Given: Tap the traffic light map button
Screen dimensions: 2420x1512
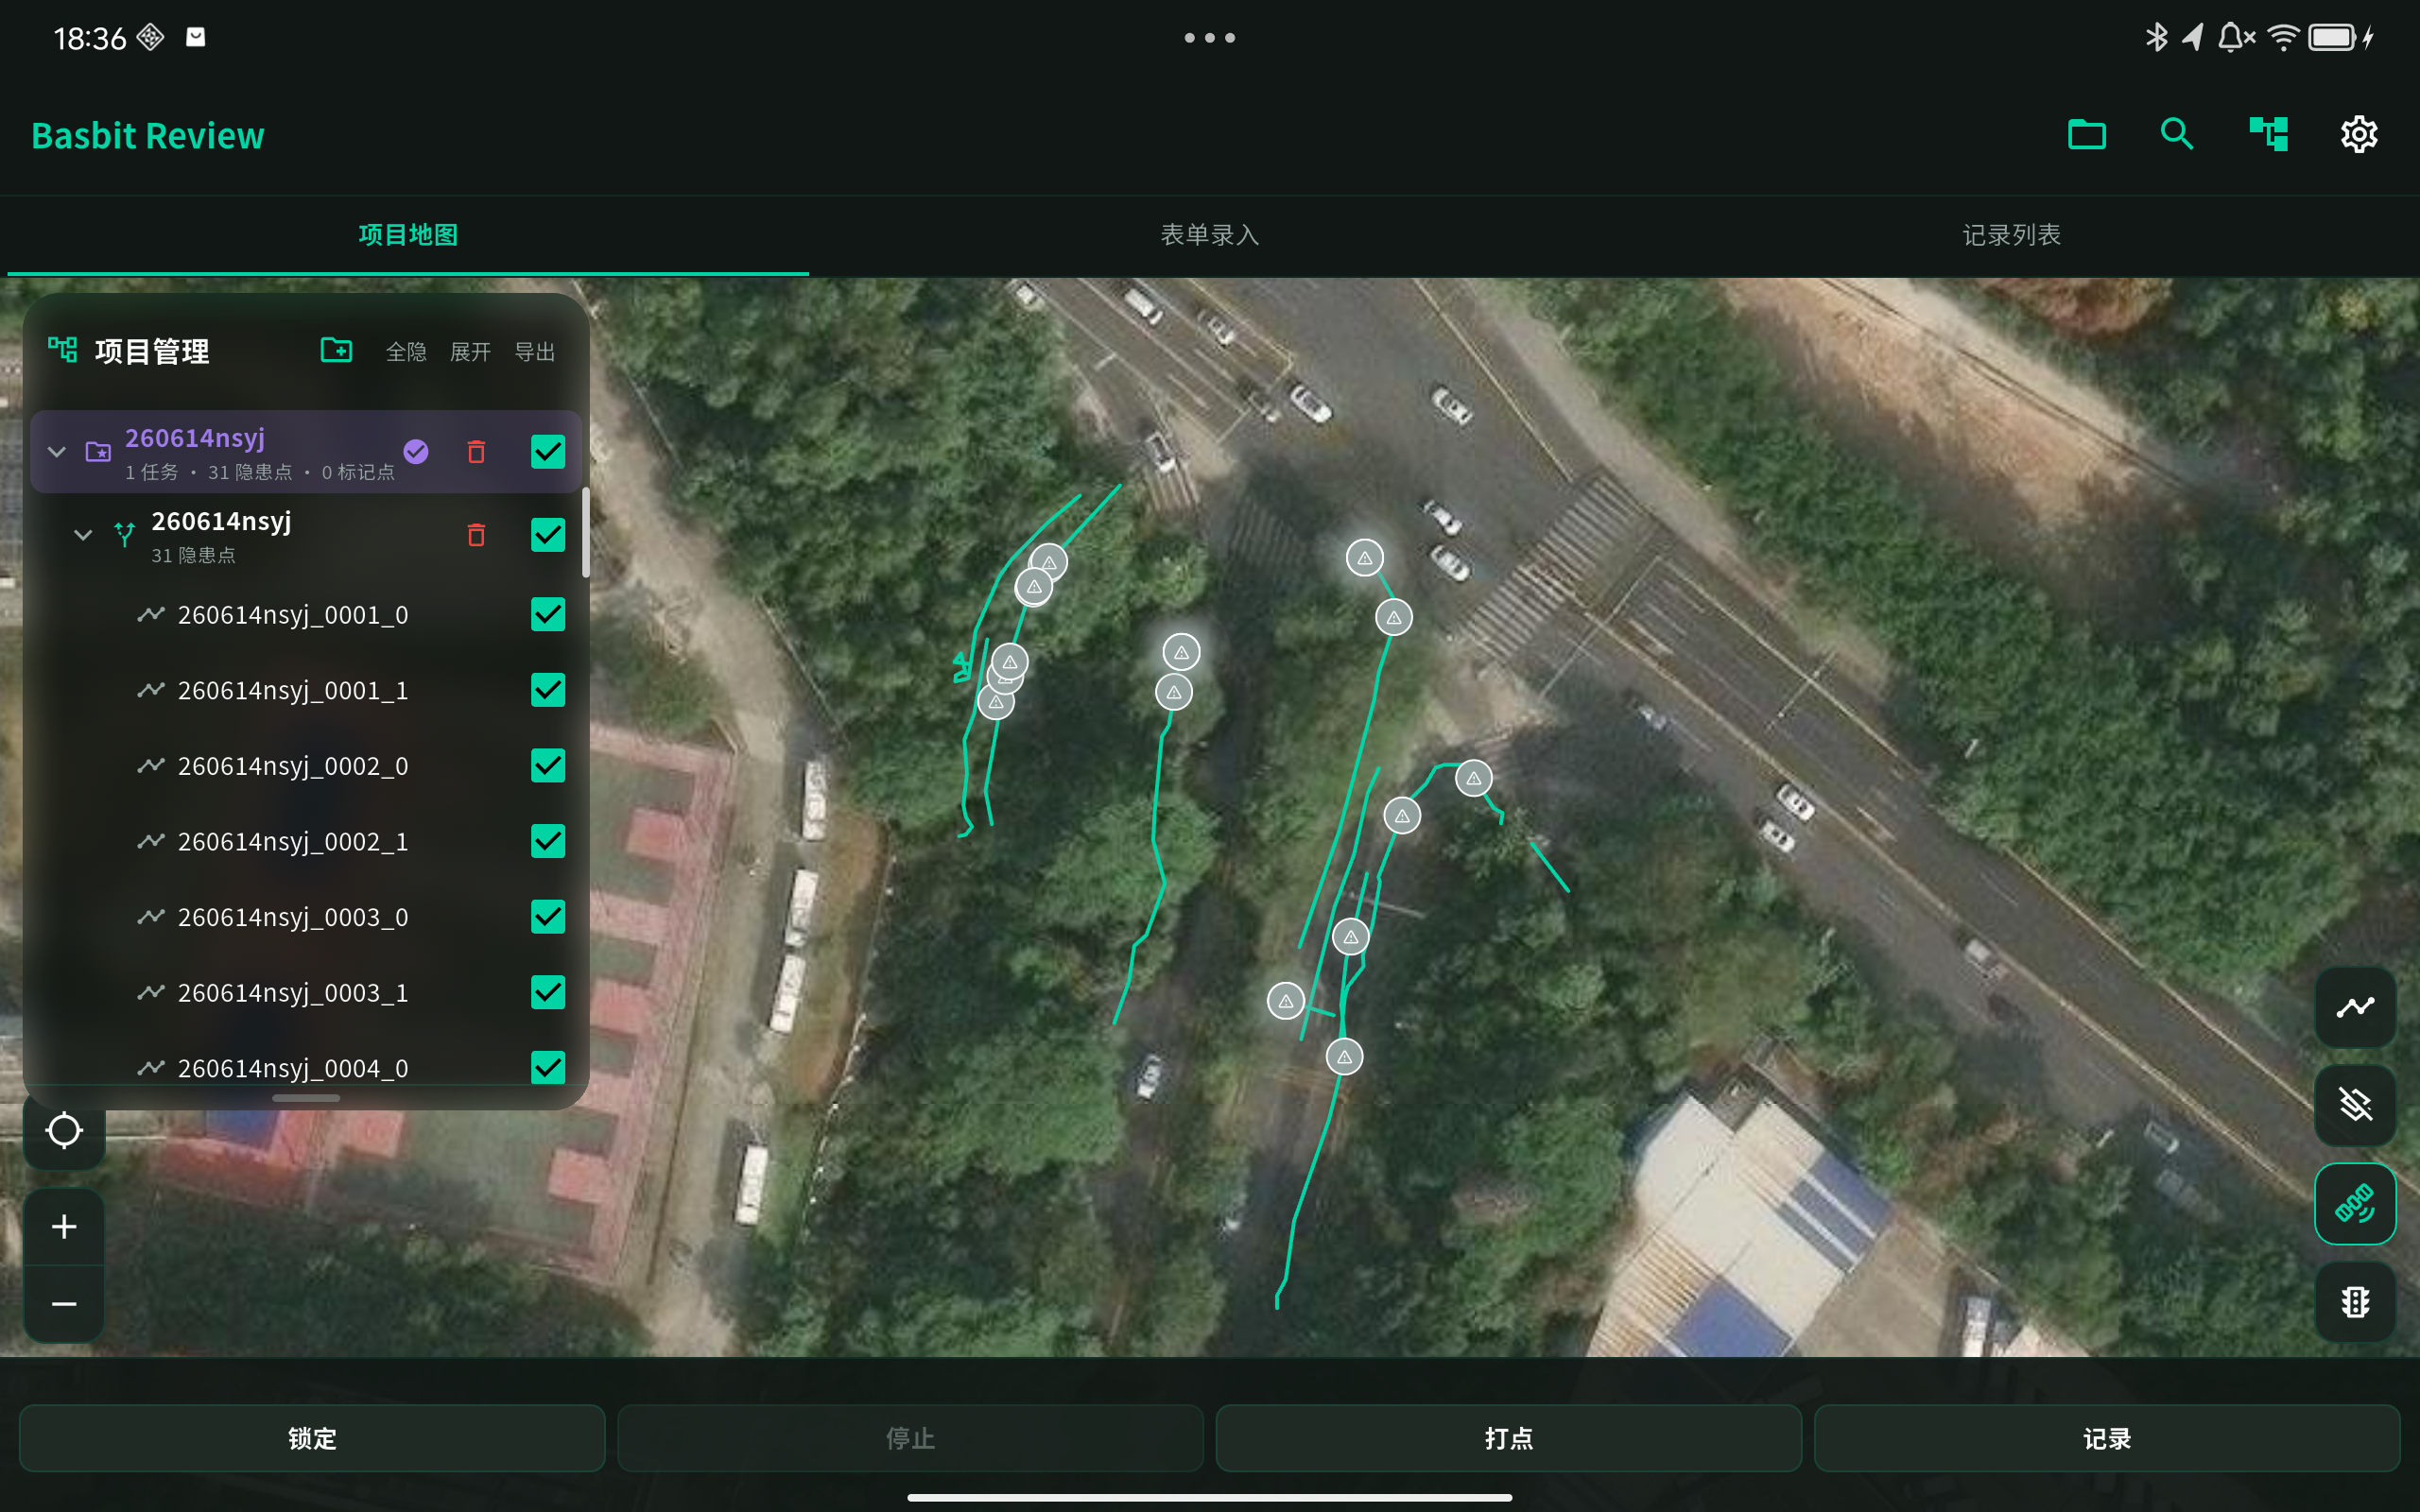Looking at the screenshot, I should pyautogui.click(x=2355, y=1301).
